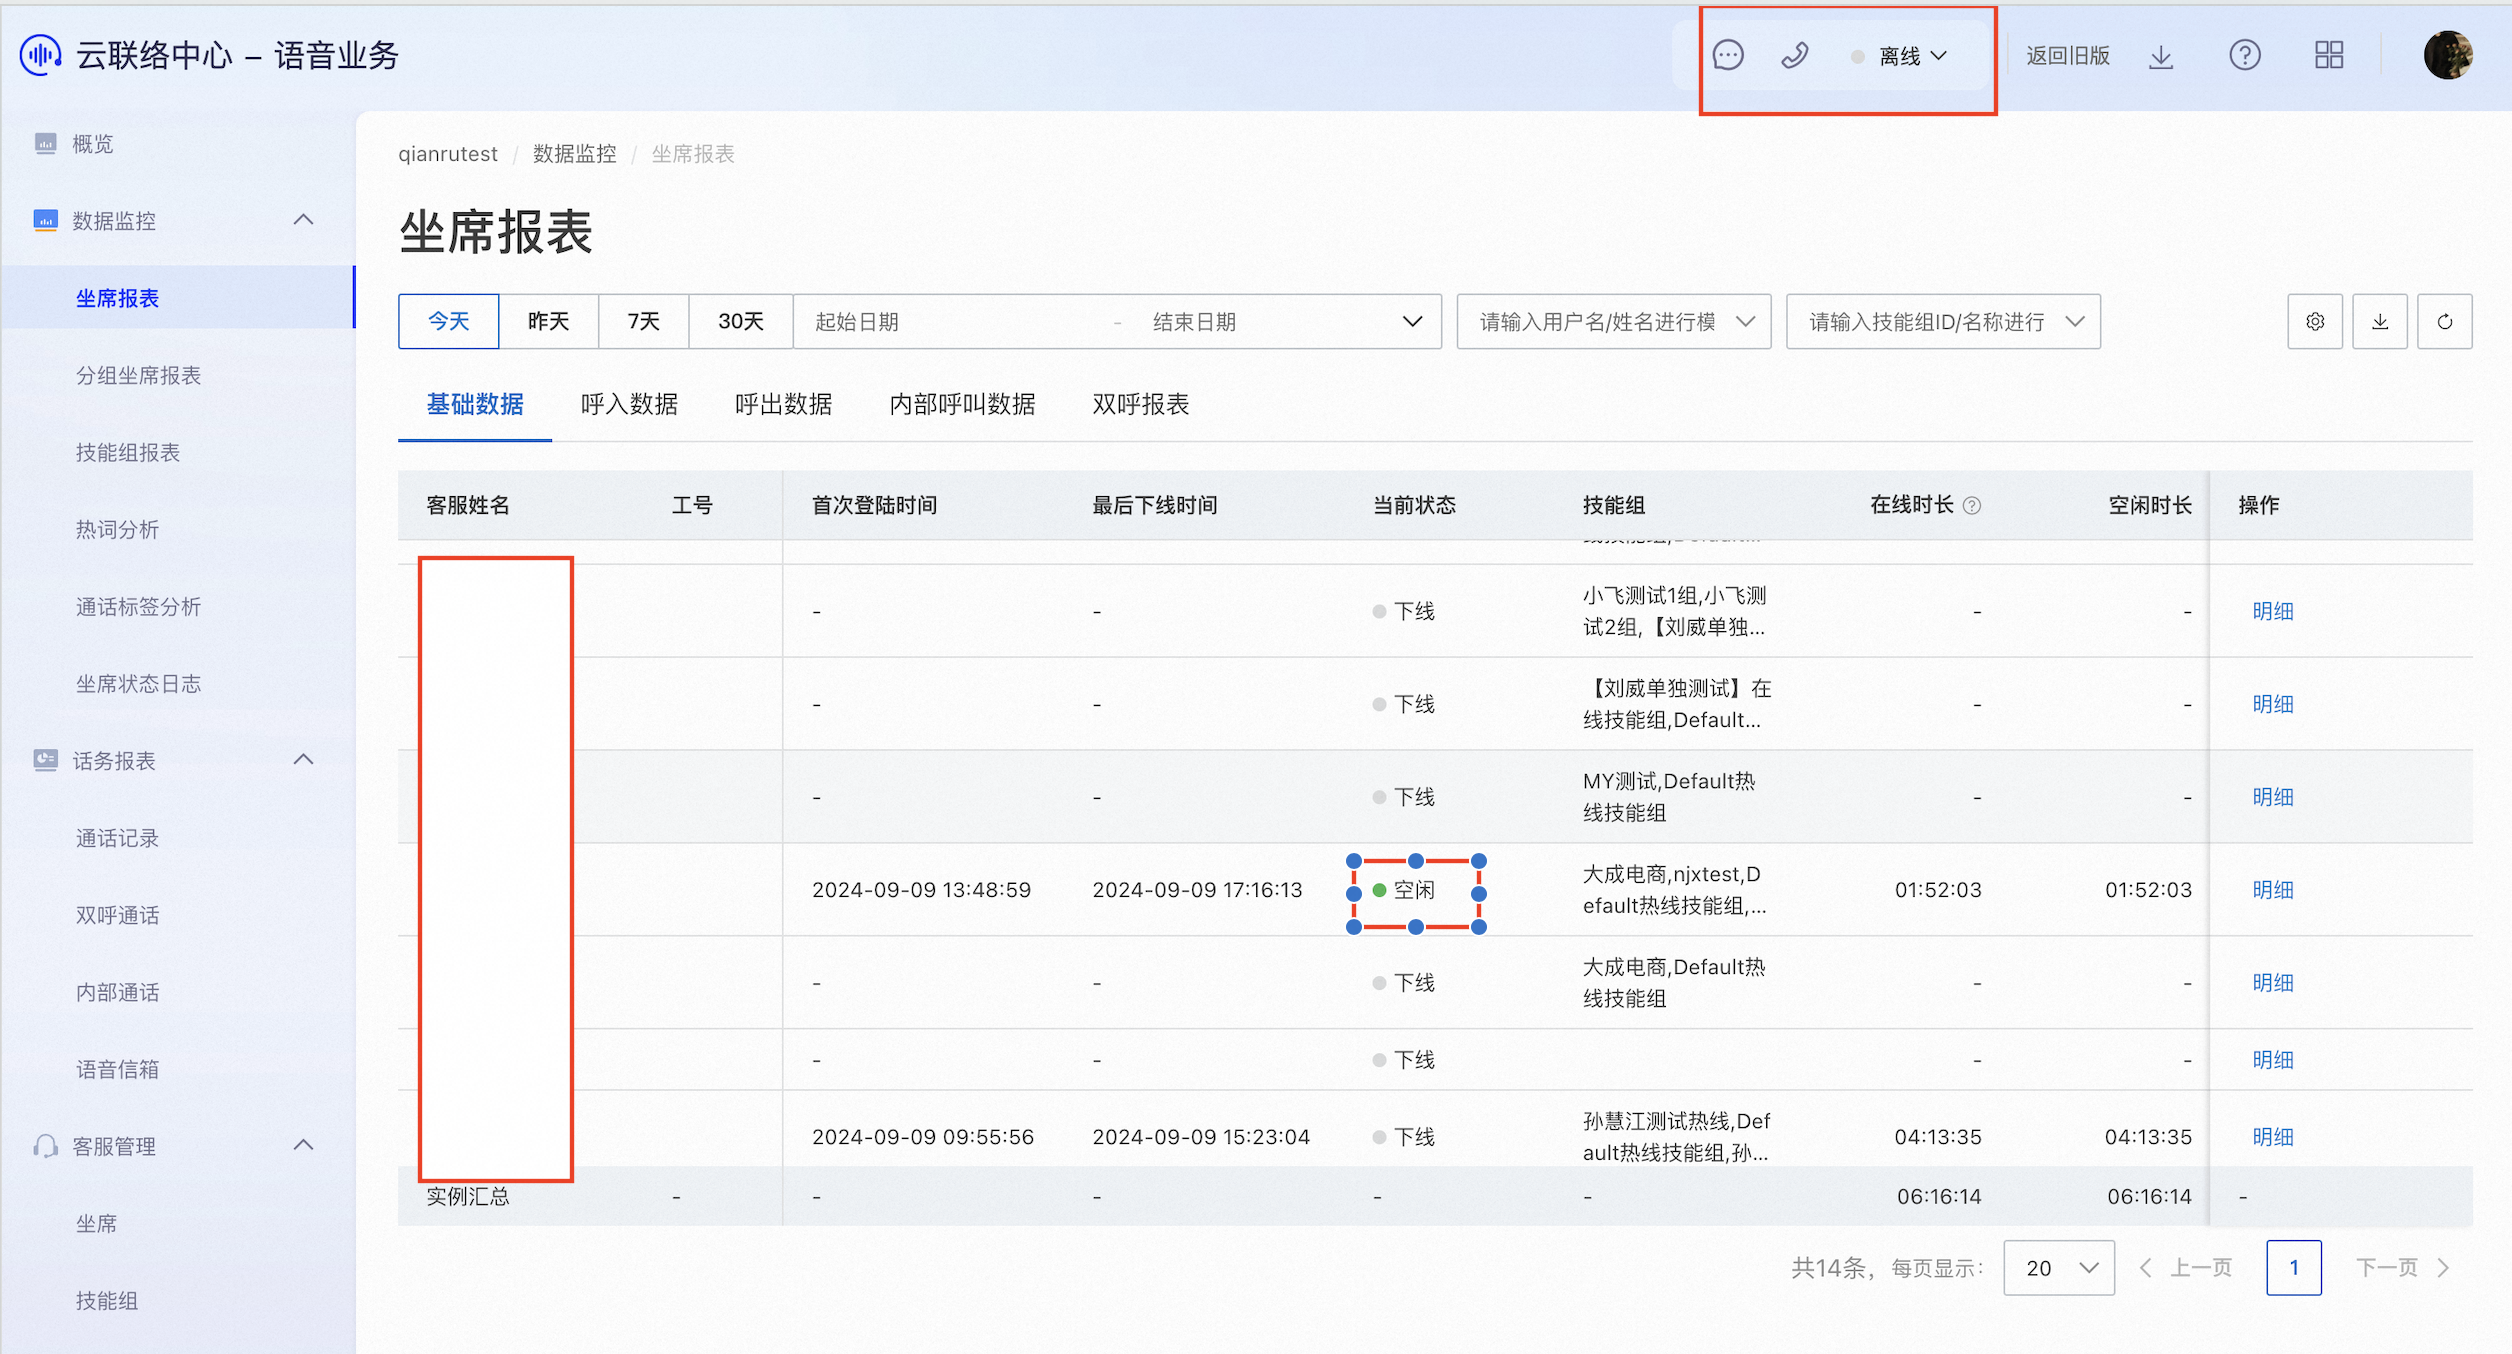Collapse the 客服管理 sidebar section
The height and width of the screenshot is (1354, 2512).
click(x=304, y=1146)
